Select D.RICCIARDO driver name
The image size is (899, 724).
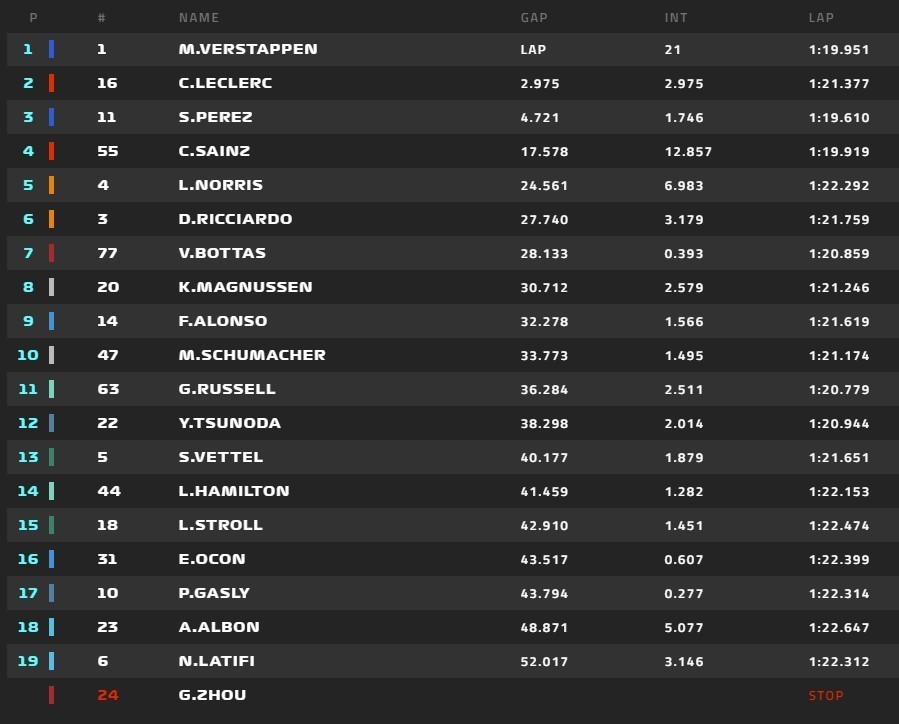click(x=235, y=219)
